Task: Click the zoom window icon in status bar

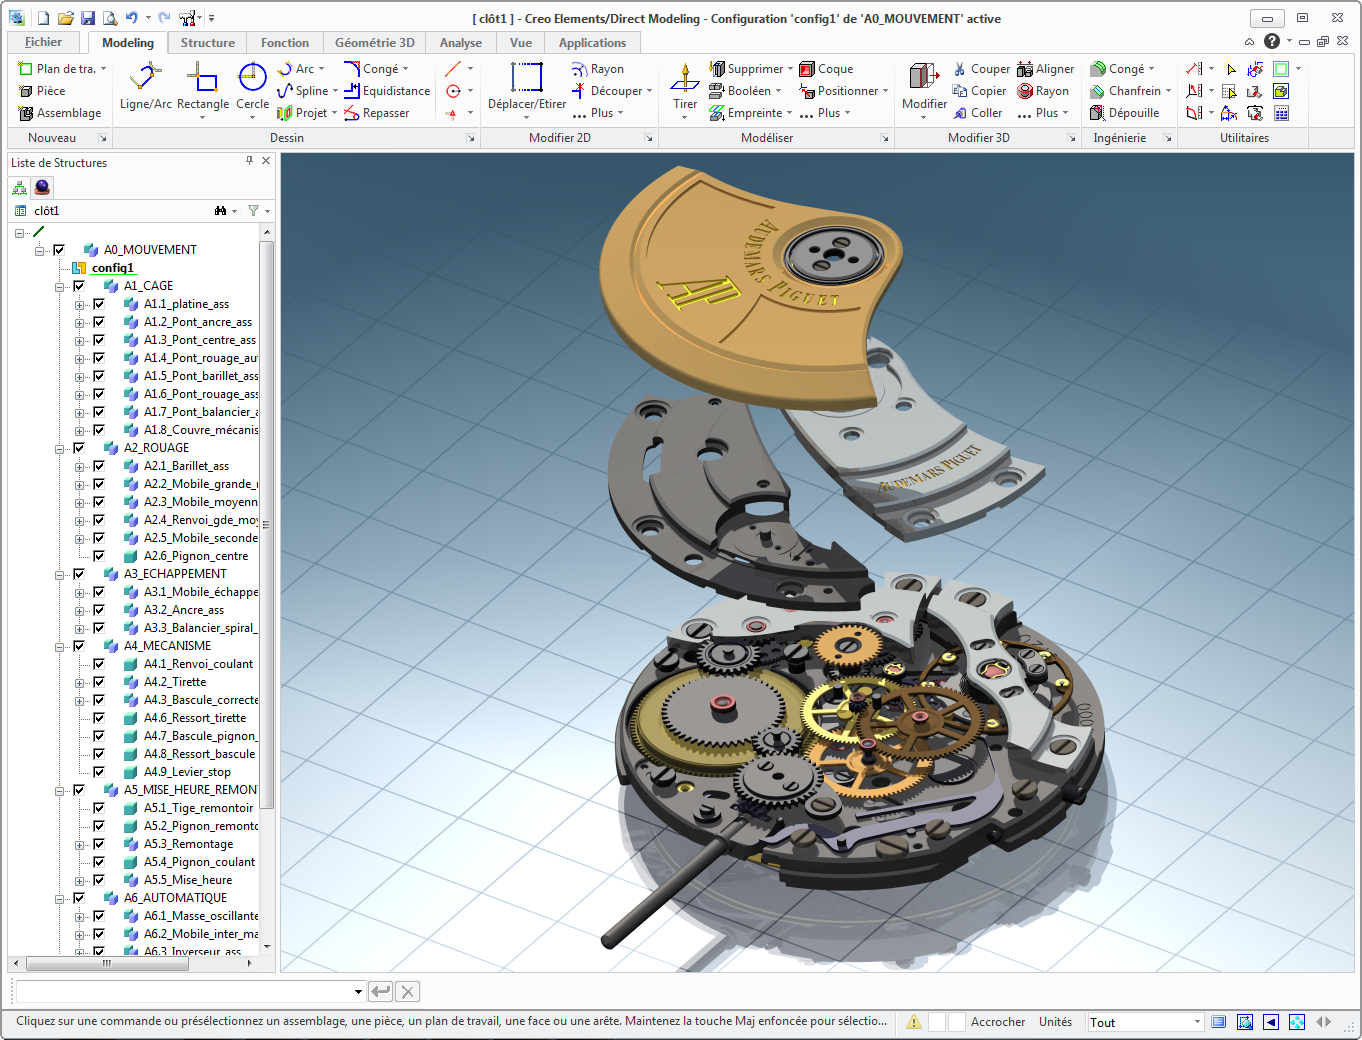Action: coord(1245,1022)
